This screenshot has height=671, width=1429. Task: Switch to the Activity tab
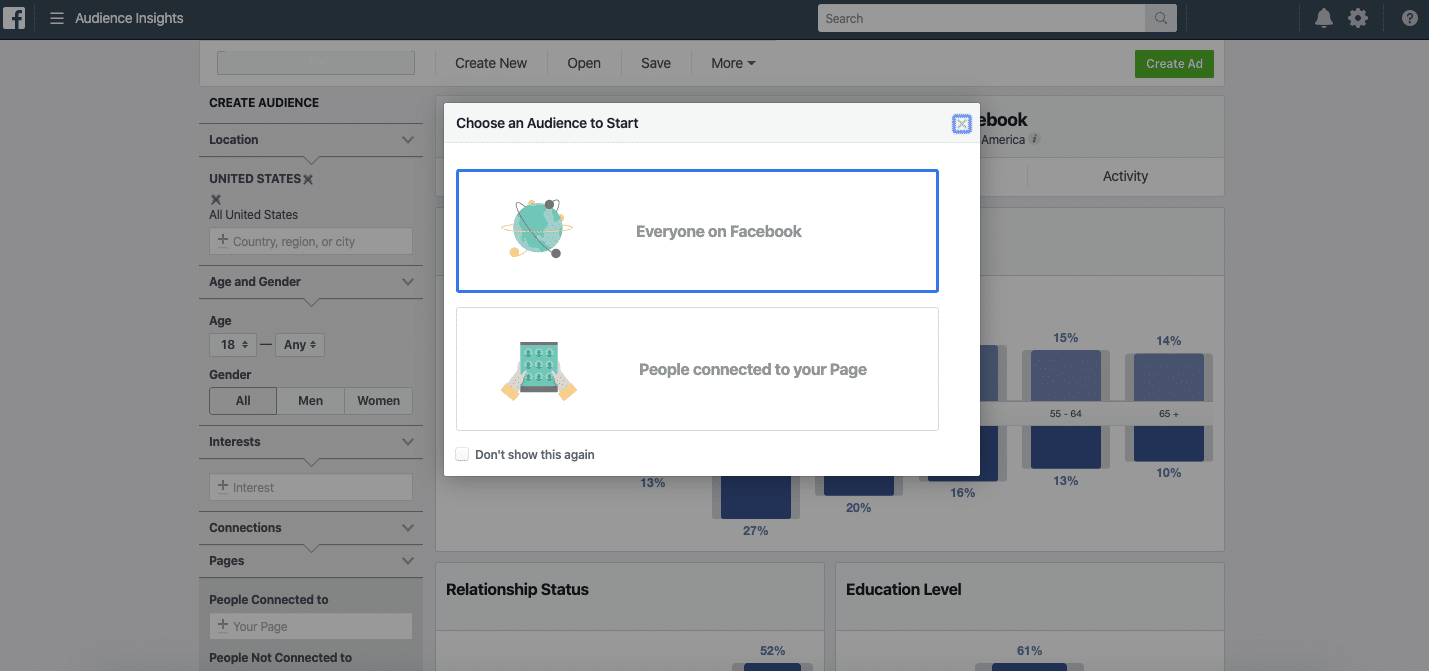click(x=1125, y=176)
